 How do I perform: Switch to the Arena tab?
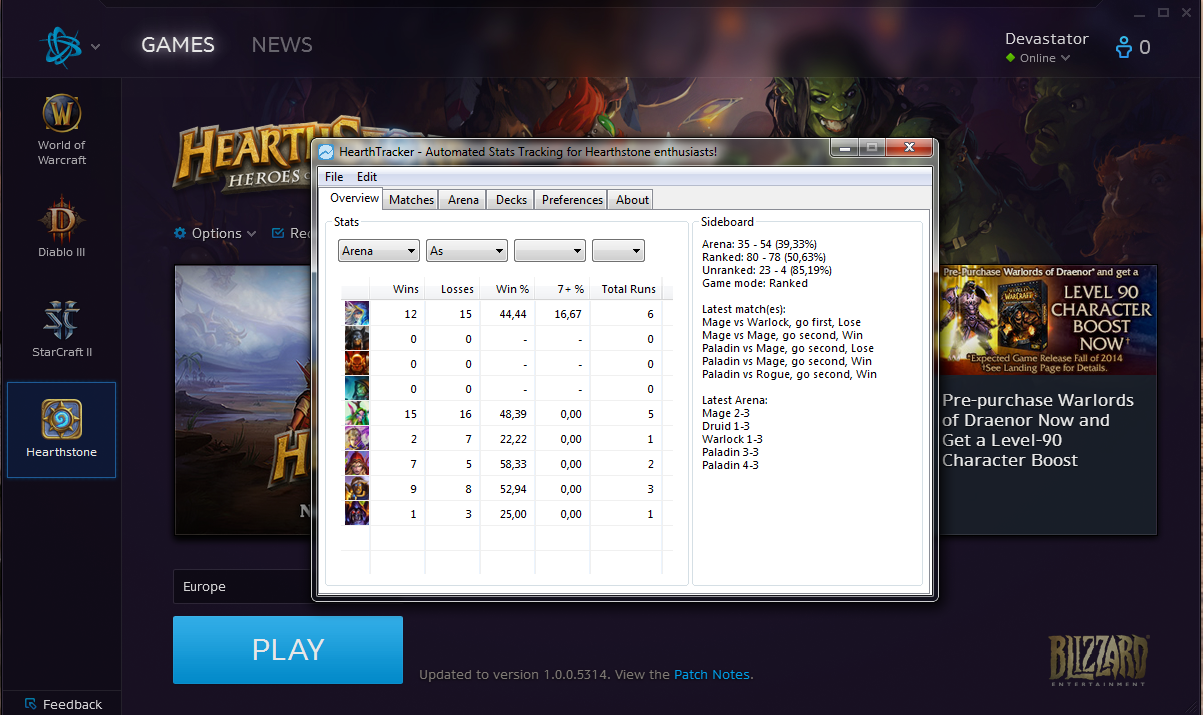tap(463, 200)
